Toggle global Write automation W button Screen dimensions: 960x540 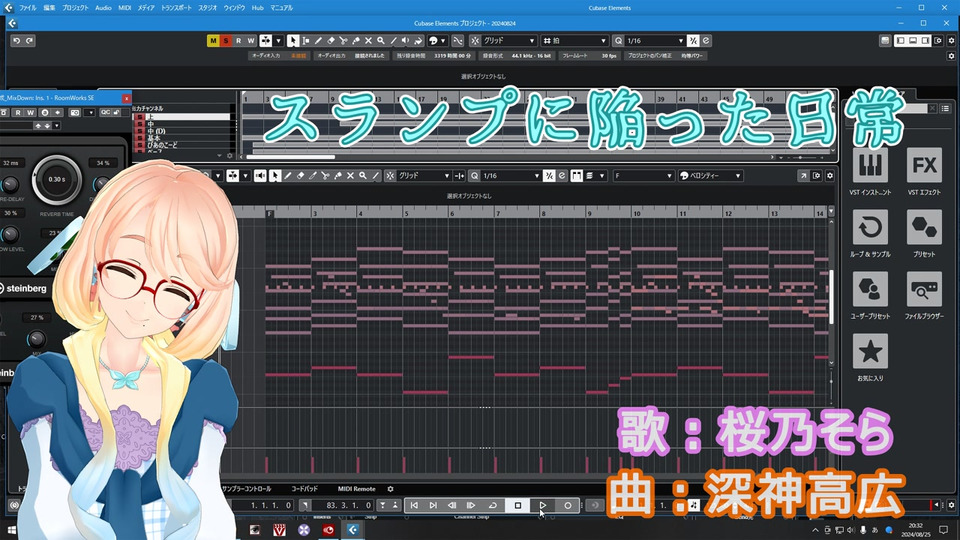tap(251, 40)
